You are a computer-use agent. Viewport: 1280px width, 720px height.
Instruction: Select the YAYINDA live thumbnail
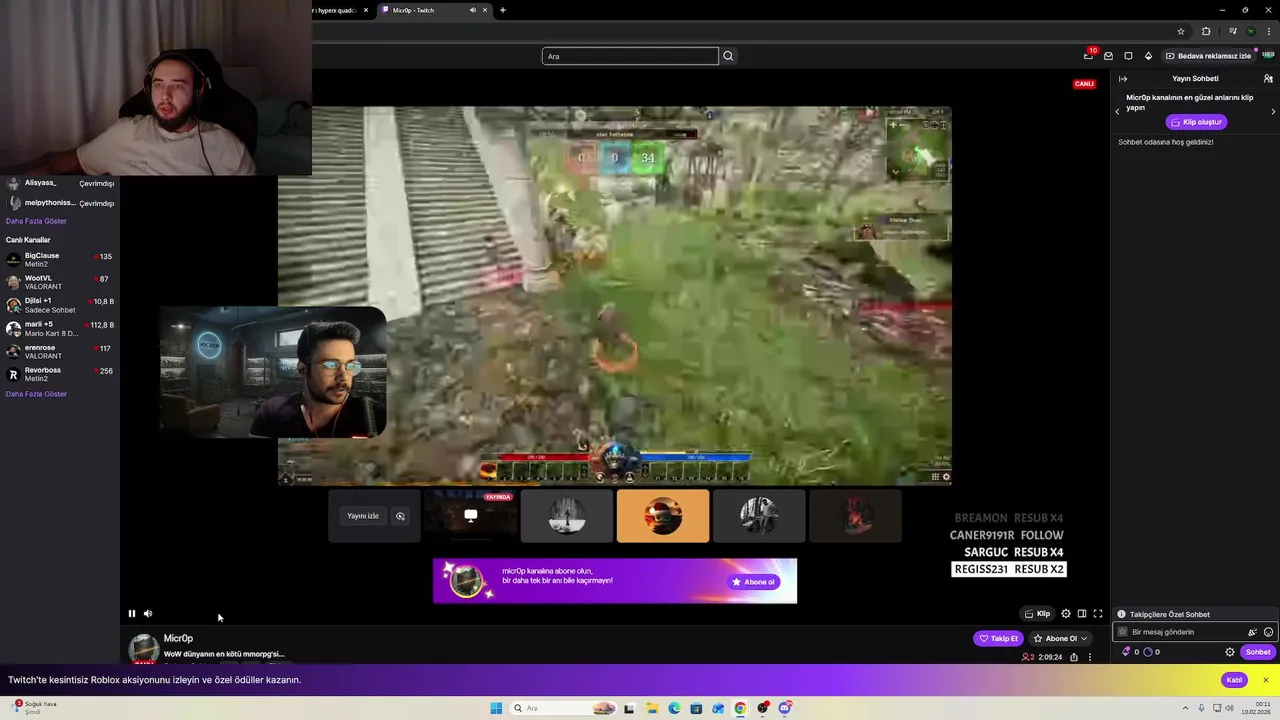(x=471, y=516)
